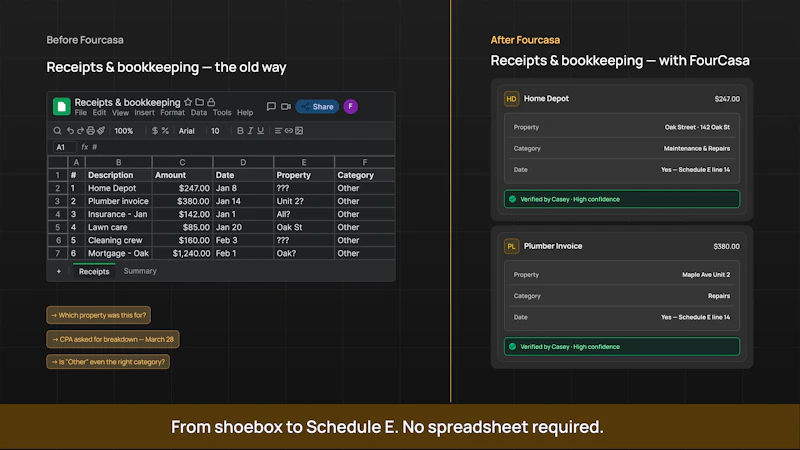Click the 'Jan 20' date cell

[243, 227]
